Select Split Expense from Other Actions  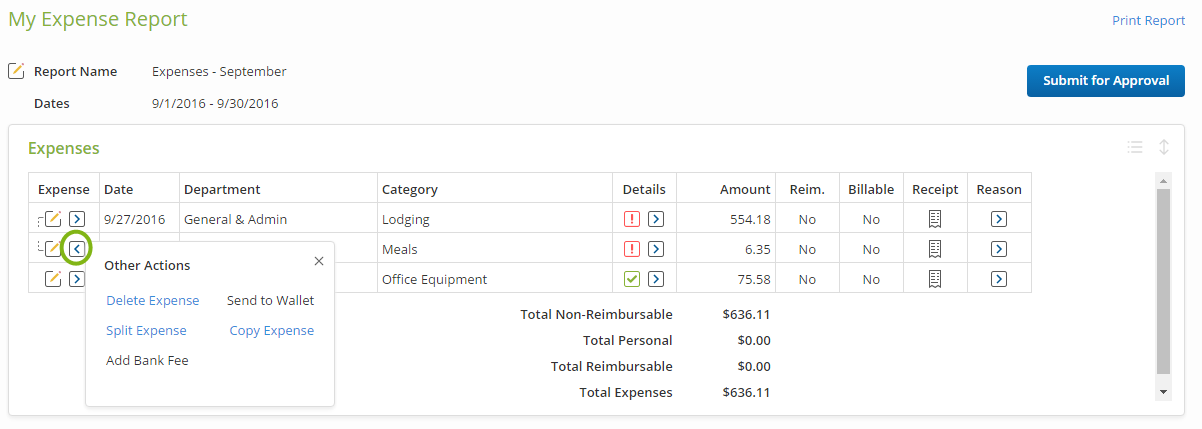pos(146,330)
